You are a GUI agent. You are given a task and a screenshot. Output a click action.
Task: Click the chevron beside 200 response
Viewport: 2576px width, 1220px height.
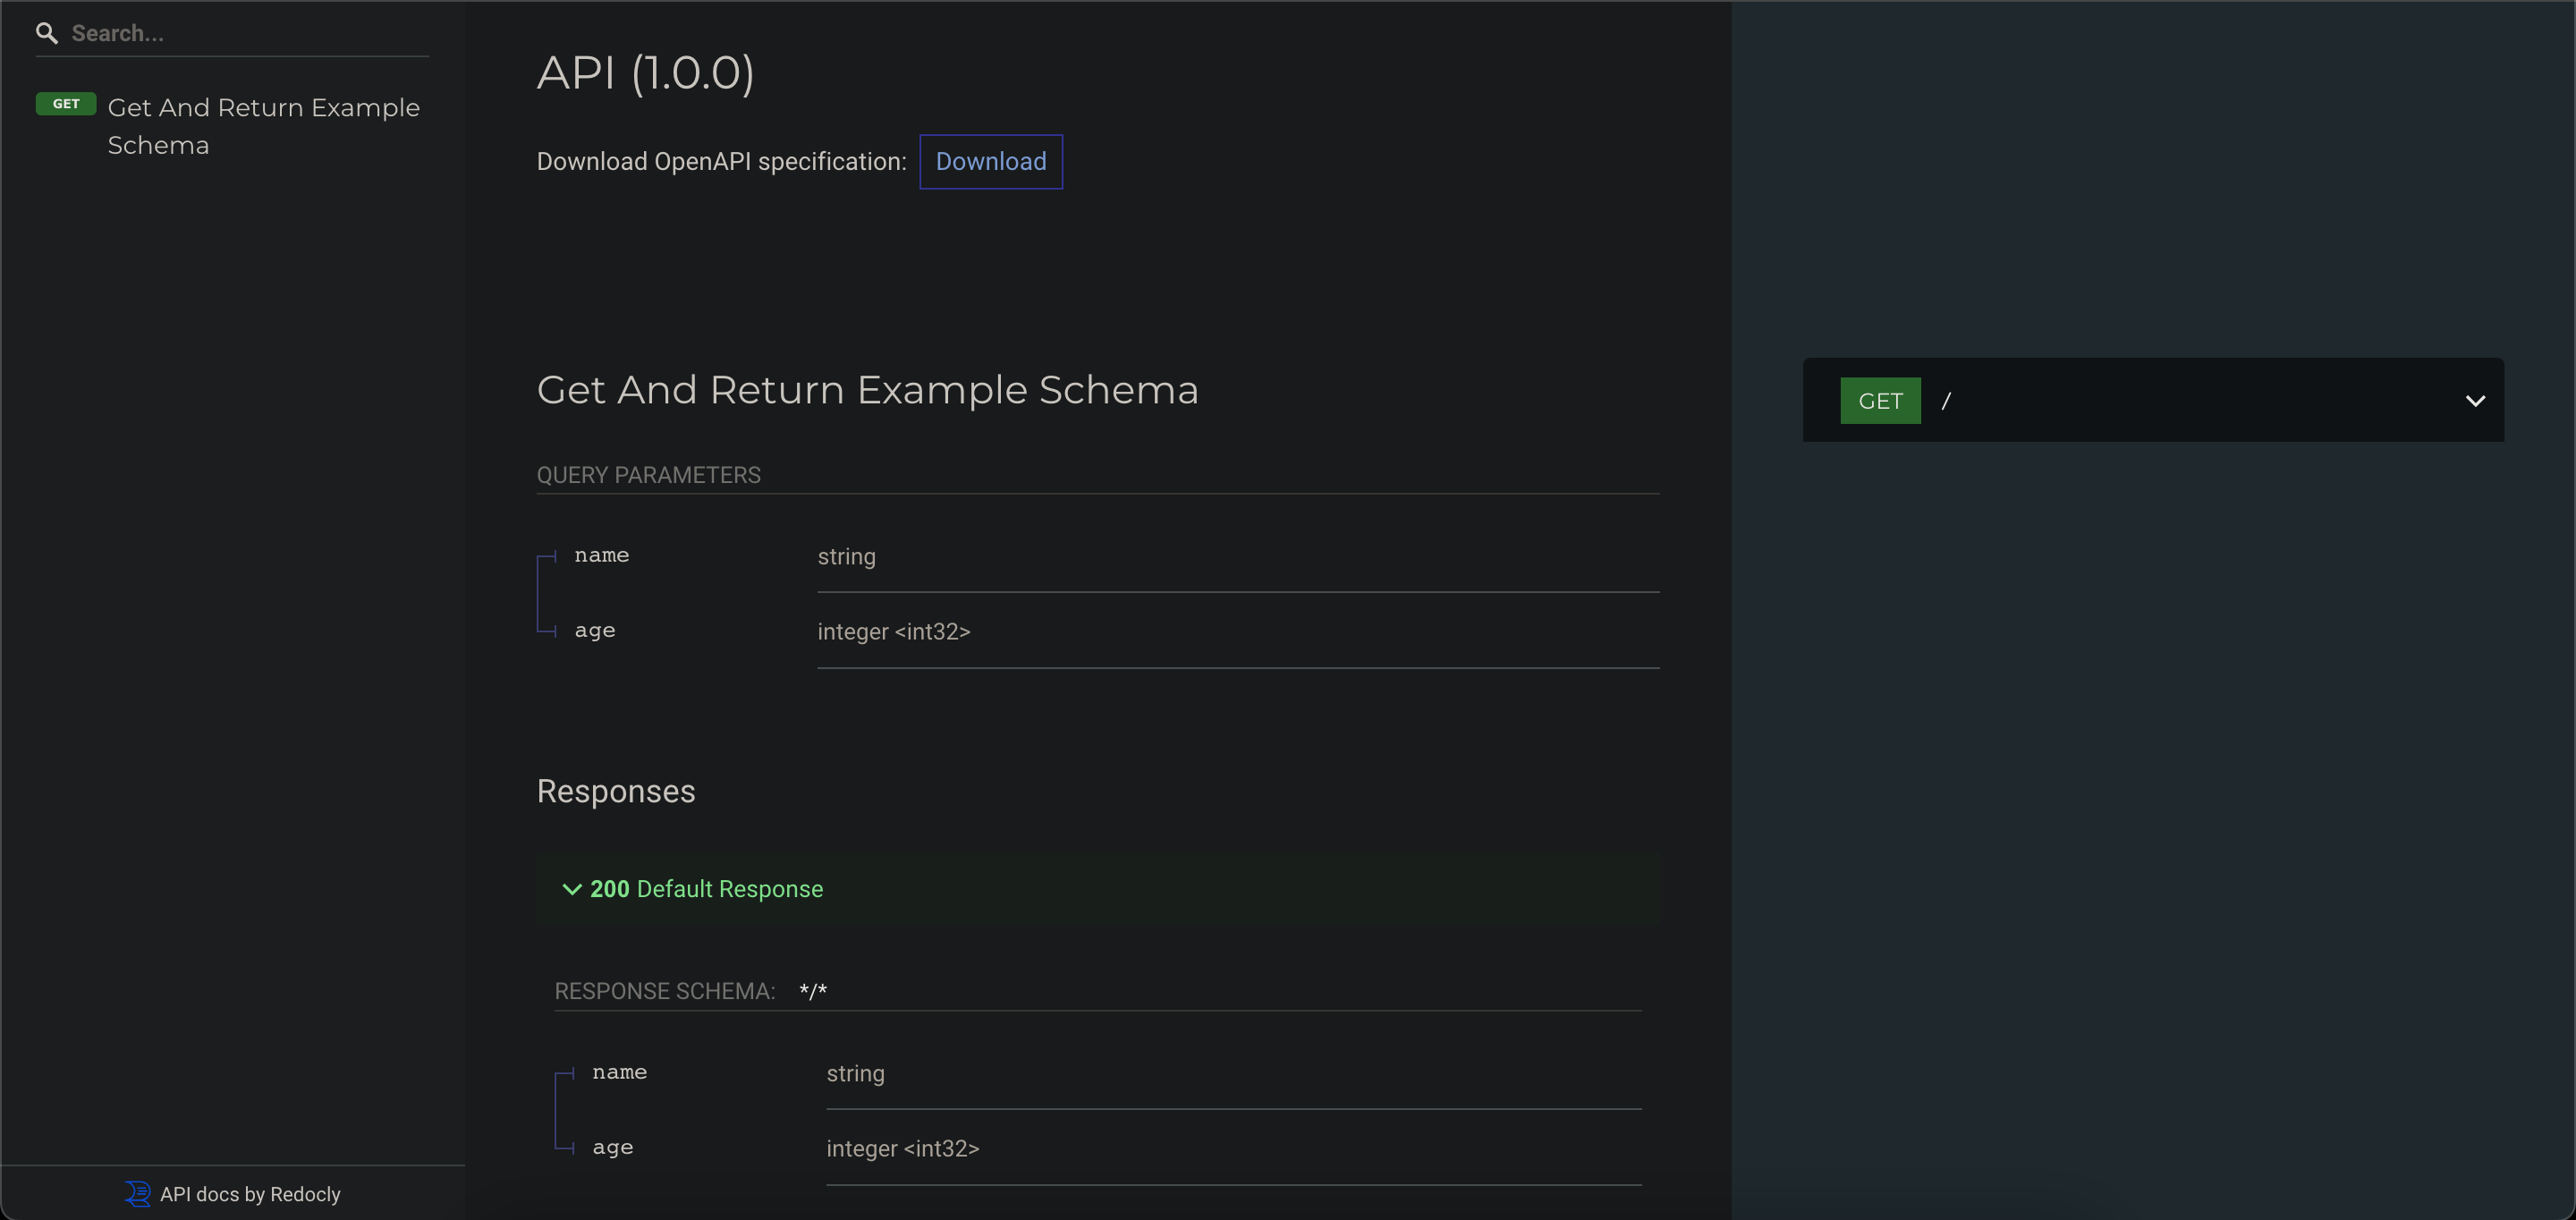572,889
